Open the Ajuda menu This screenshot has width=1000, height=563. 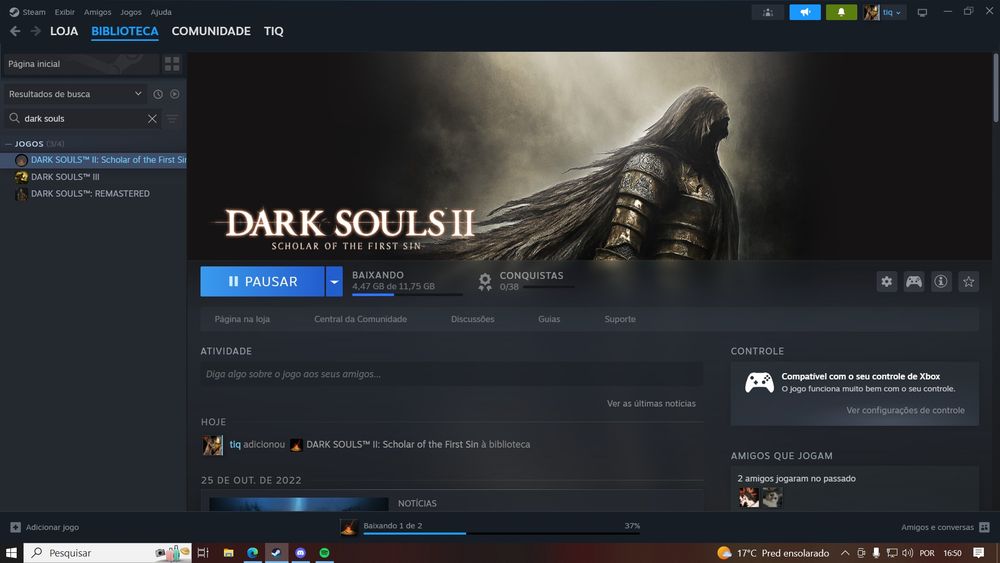[x=161, y=12]
